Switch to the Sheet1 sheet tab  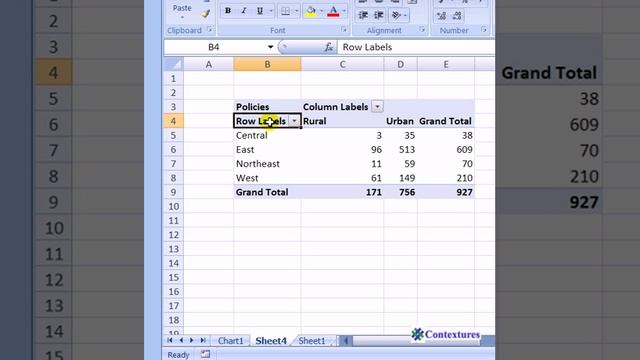tap(312, 341)
